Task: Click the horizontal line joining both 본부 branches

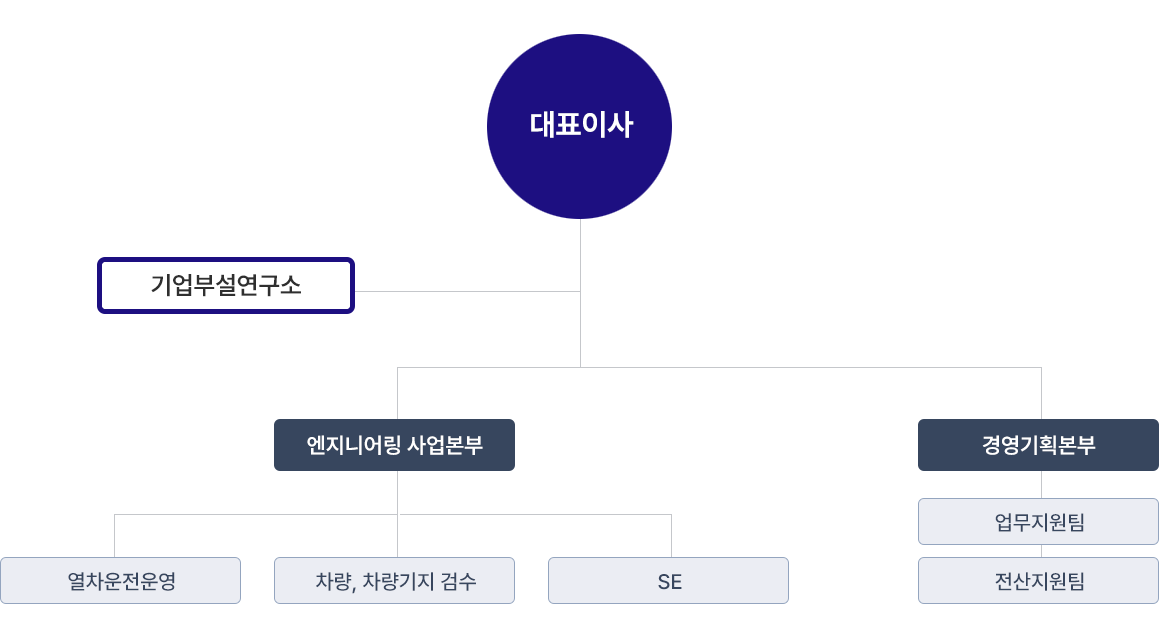Action: [720, 367]
